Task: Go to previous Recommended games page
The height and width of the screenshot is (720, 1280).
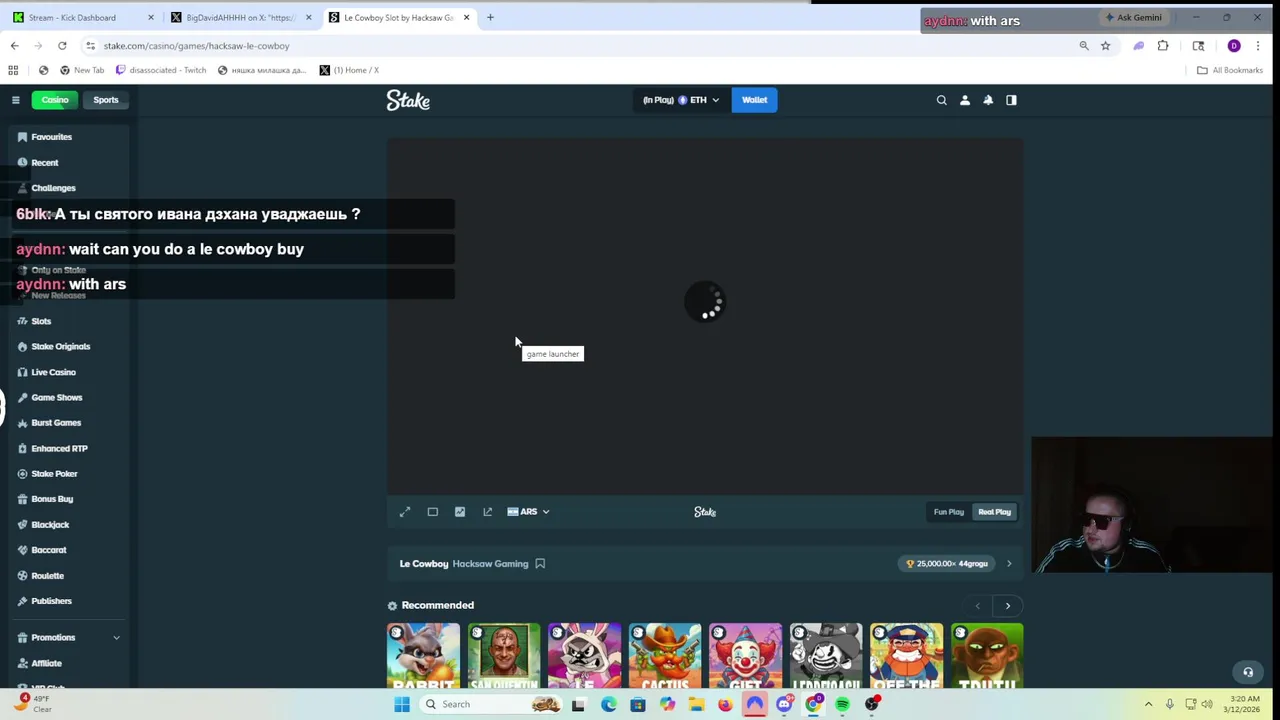Action: (978, 606)
